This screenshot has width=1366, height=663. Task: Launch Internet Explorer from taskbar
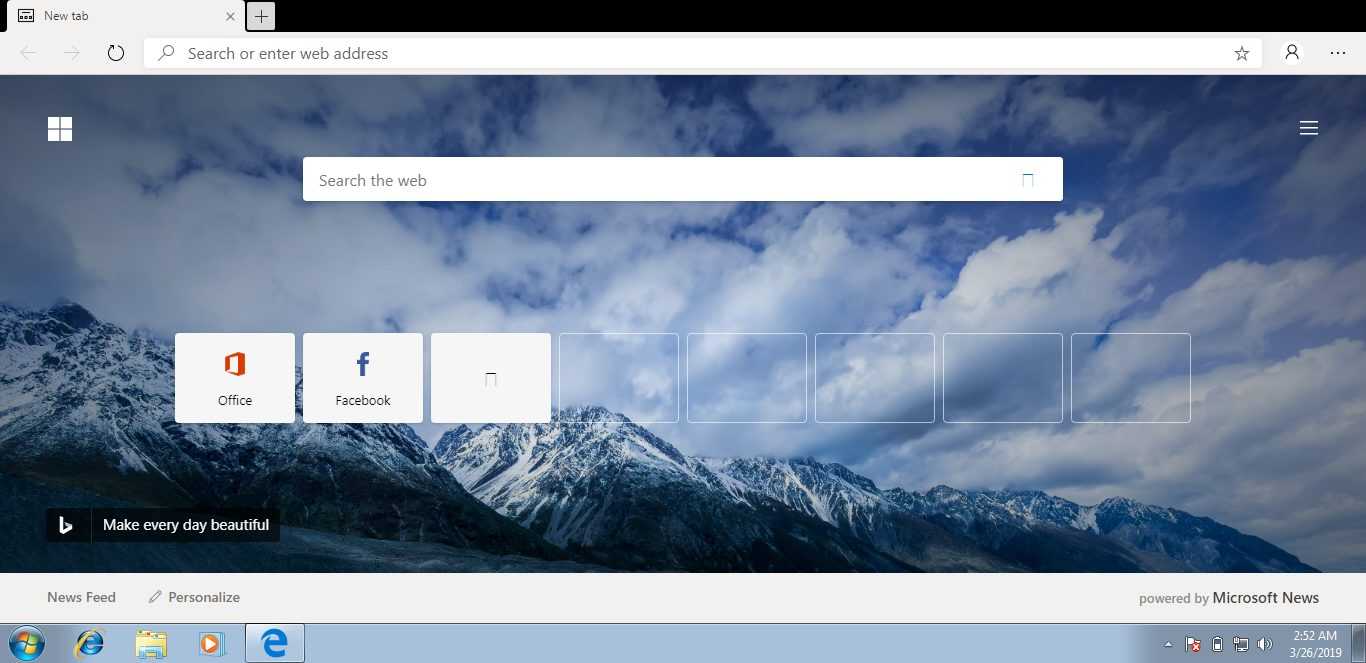coord(89,644)
